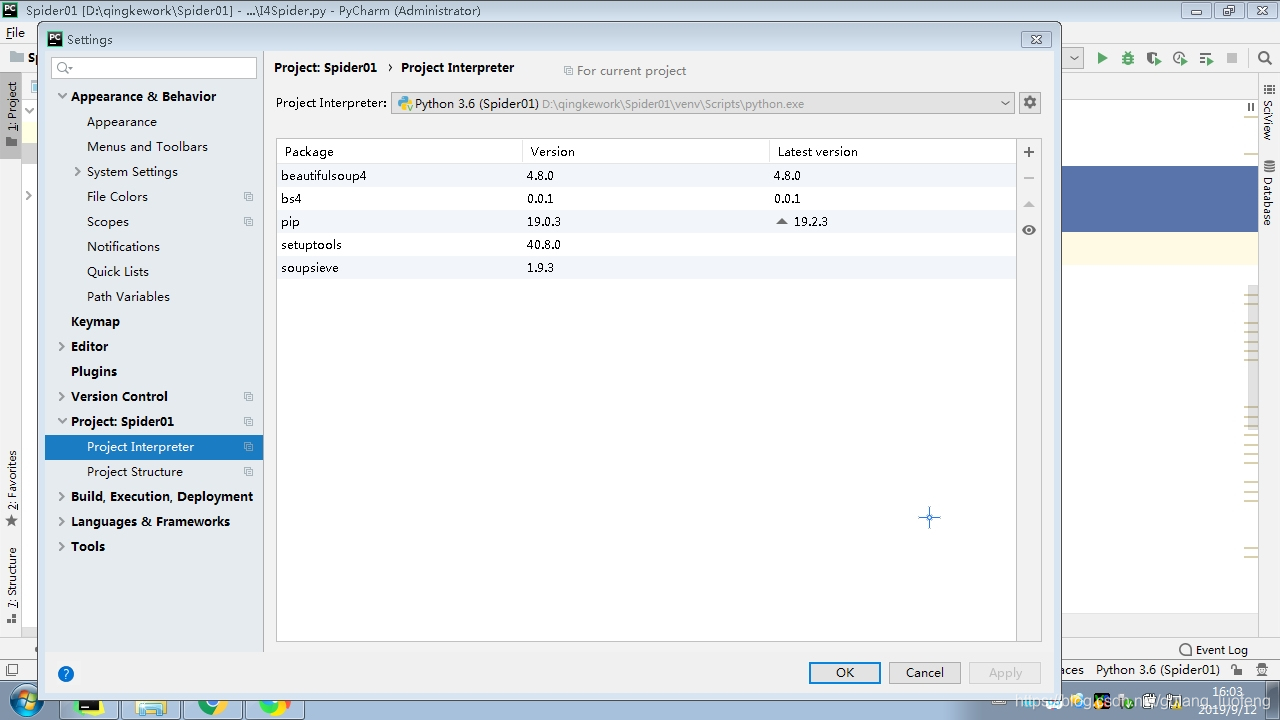This screenshot has width=1280, height=720.
Task: Click Python 3.6 (Spider01) status bar entry
Action: [1158, 670]
